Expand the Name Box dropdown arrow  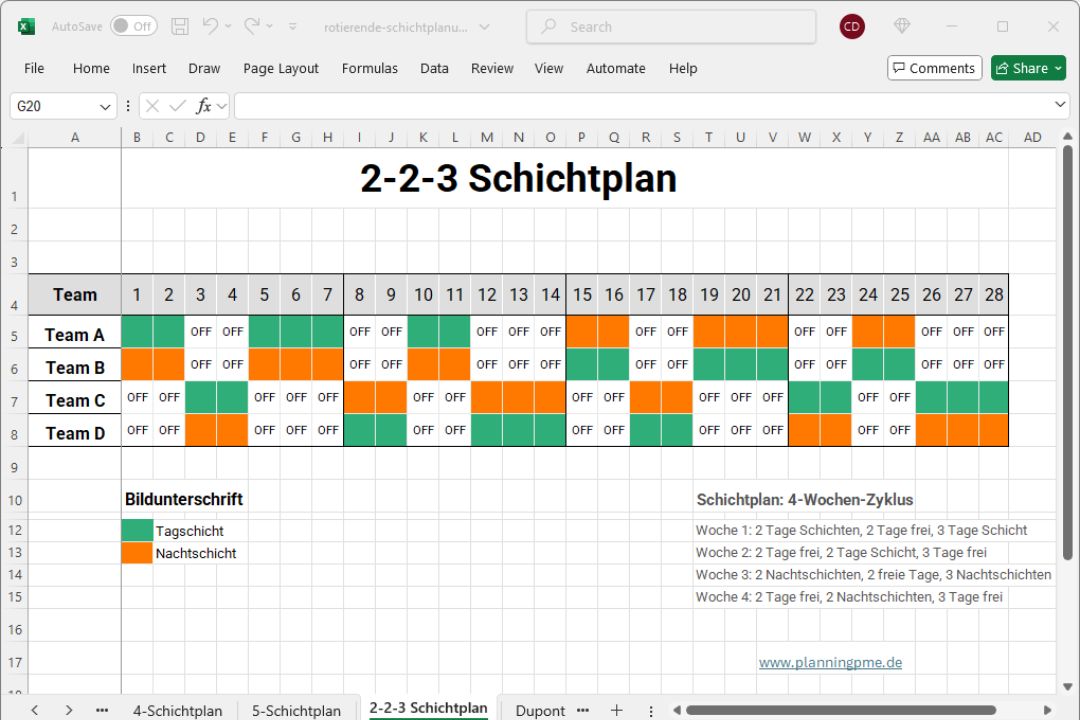pyautogui.click(x=105, y=106)
